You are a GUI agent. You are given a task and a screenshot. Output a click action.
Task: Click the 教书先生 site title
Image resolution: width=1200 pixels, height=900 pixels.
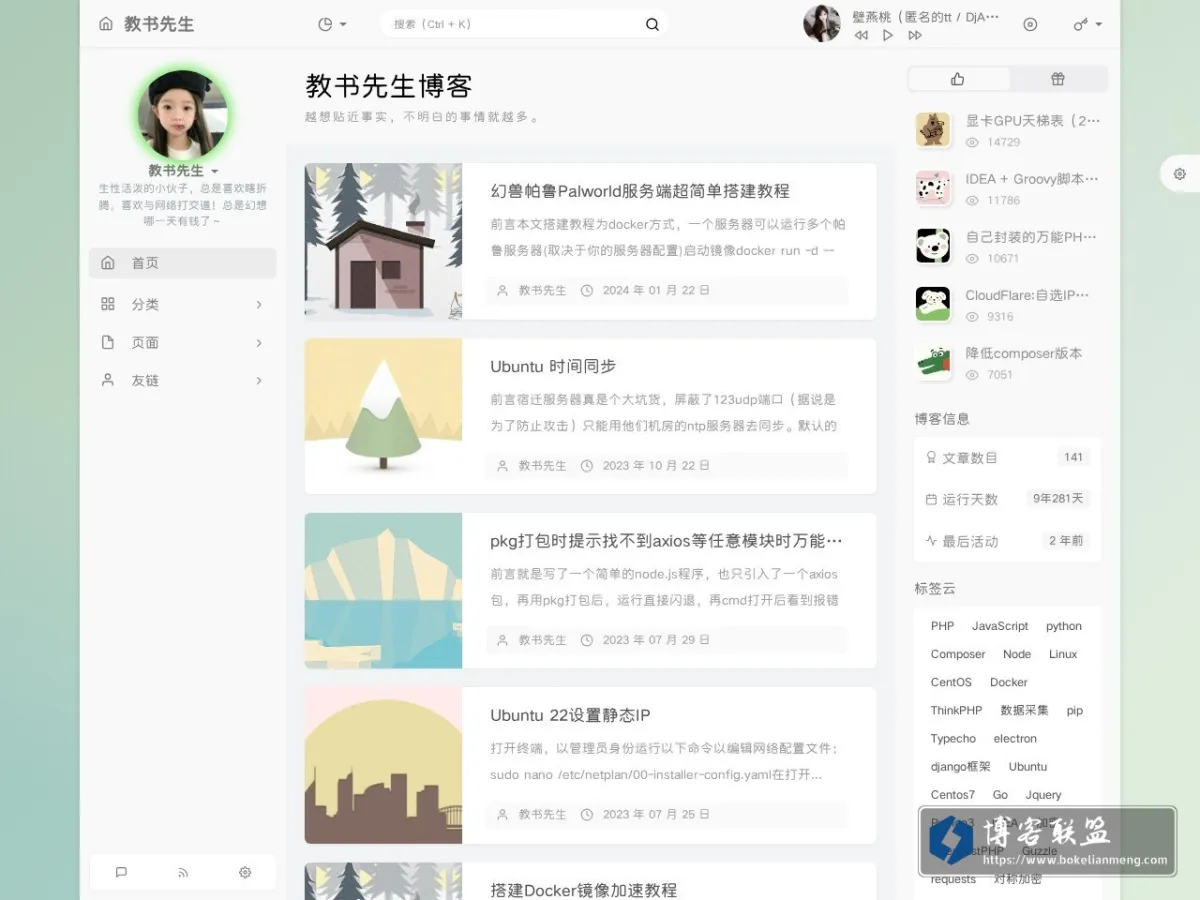point(159,24)
